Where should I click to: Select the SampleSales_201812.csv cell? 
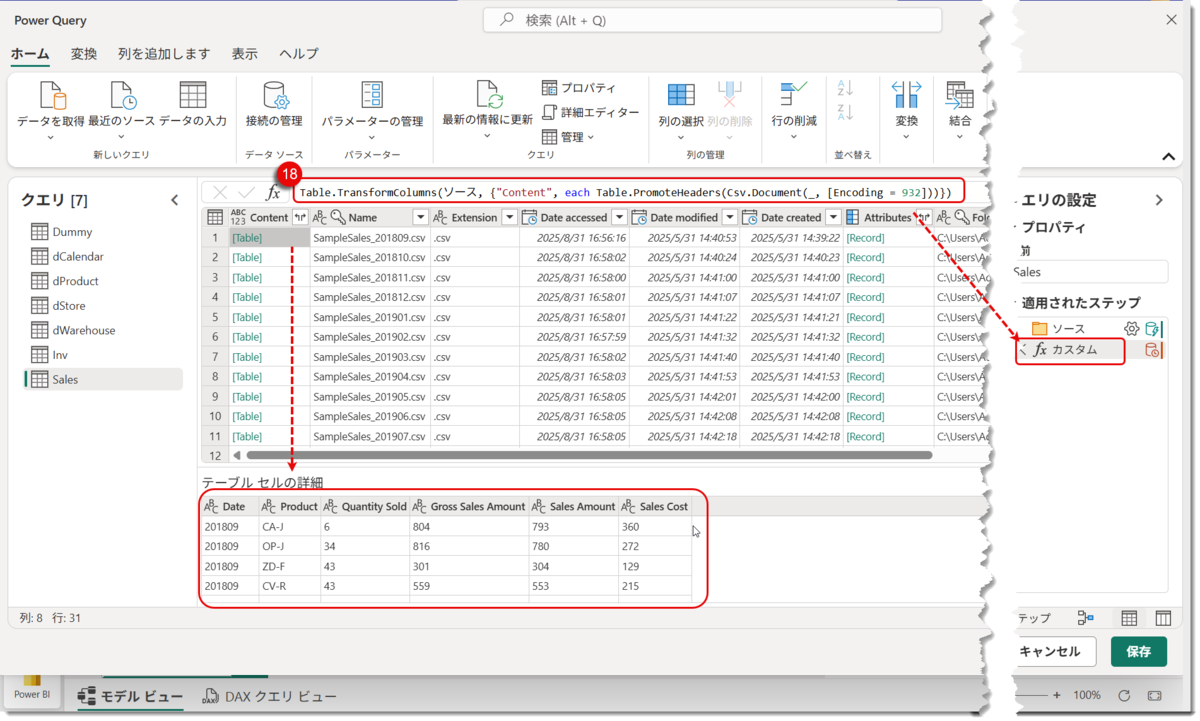coord(369,297)
